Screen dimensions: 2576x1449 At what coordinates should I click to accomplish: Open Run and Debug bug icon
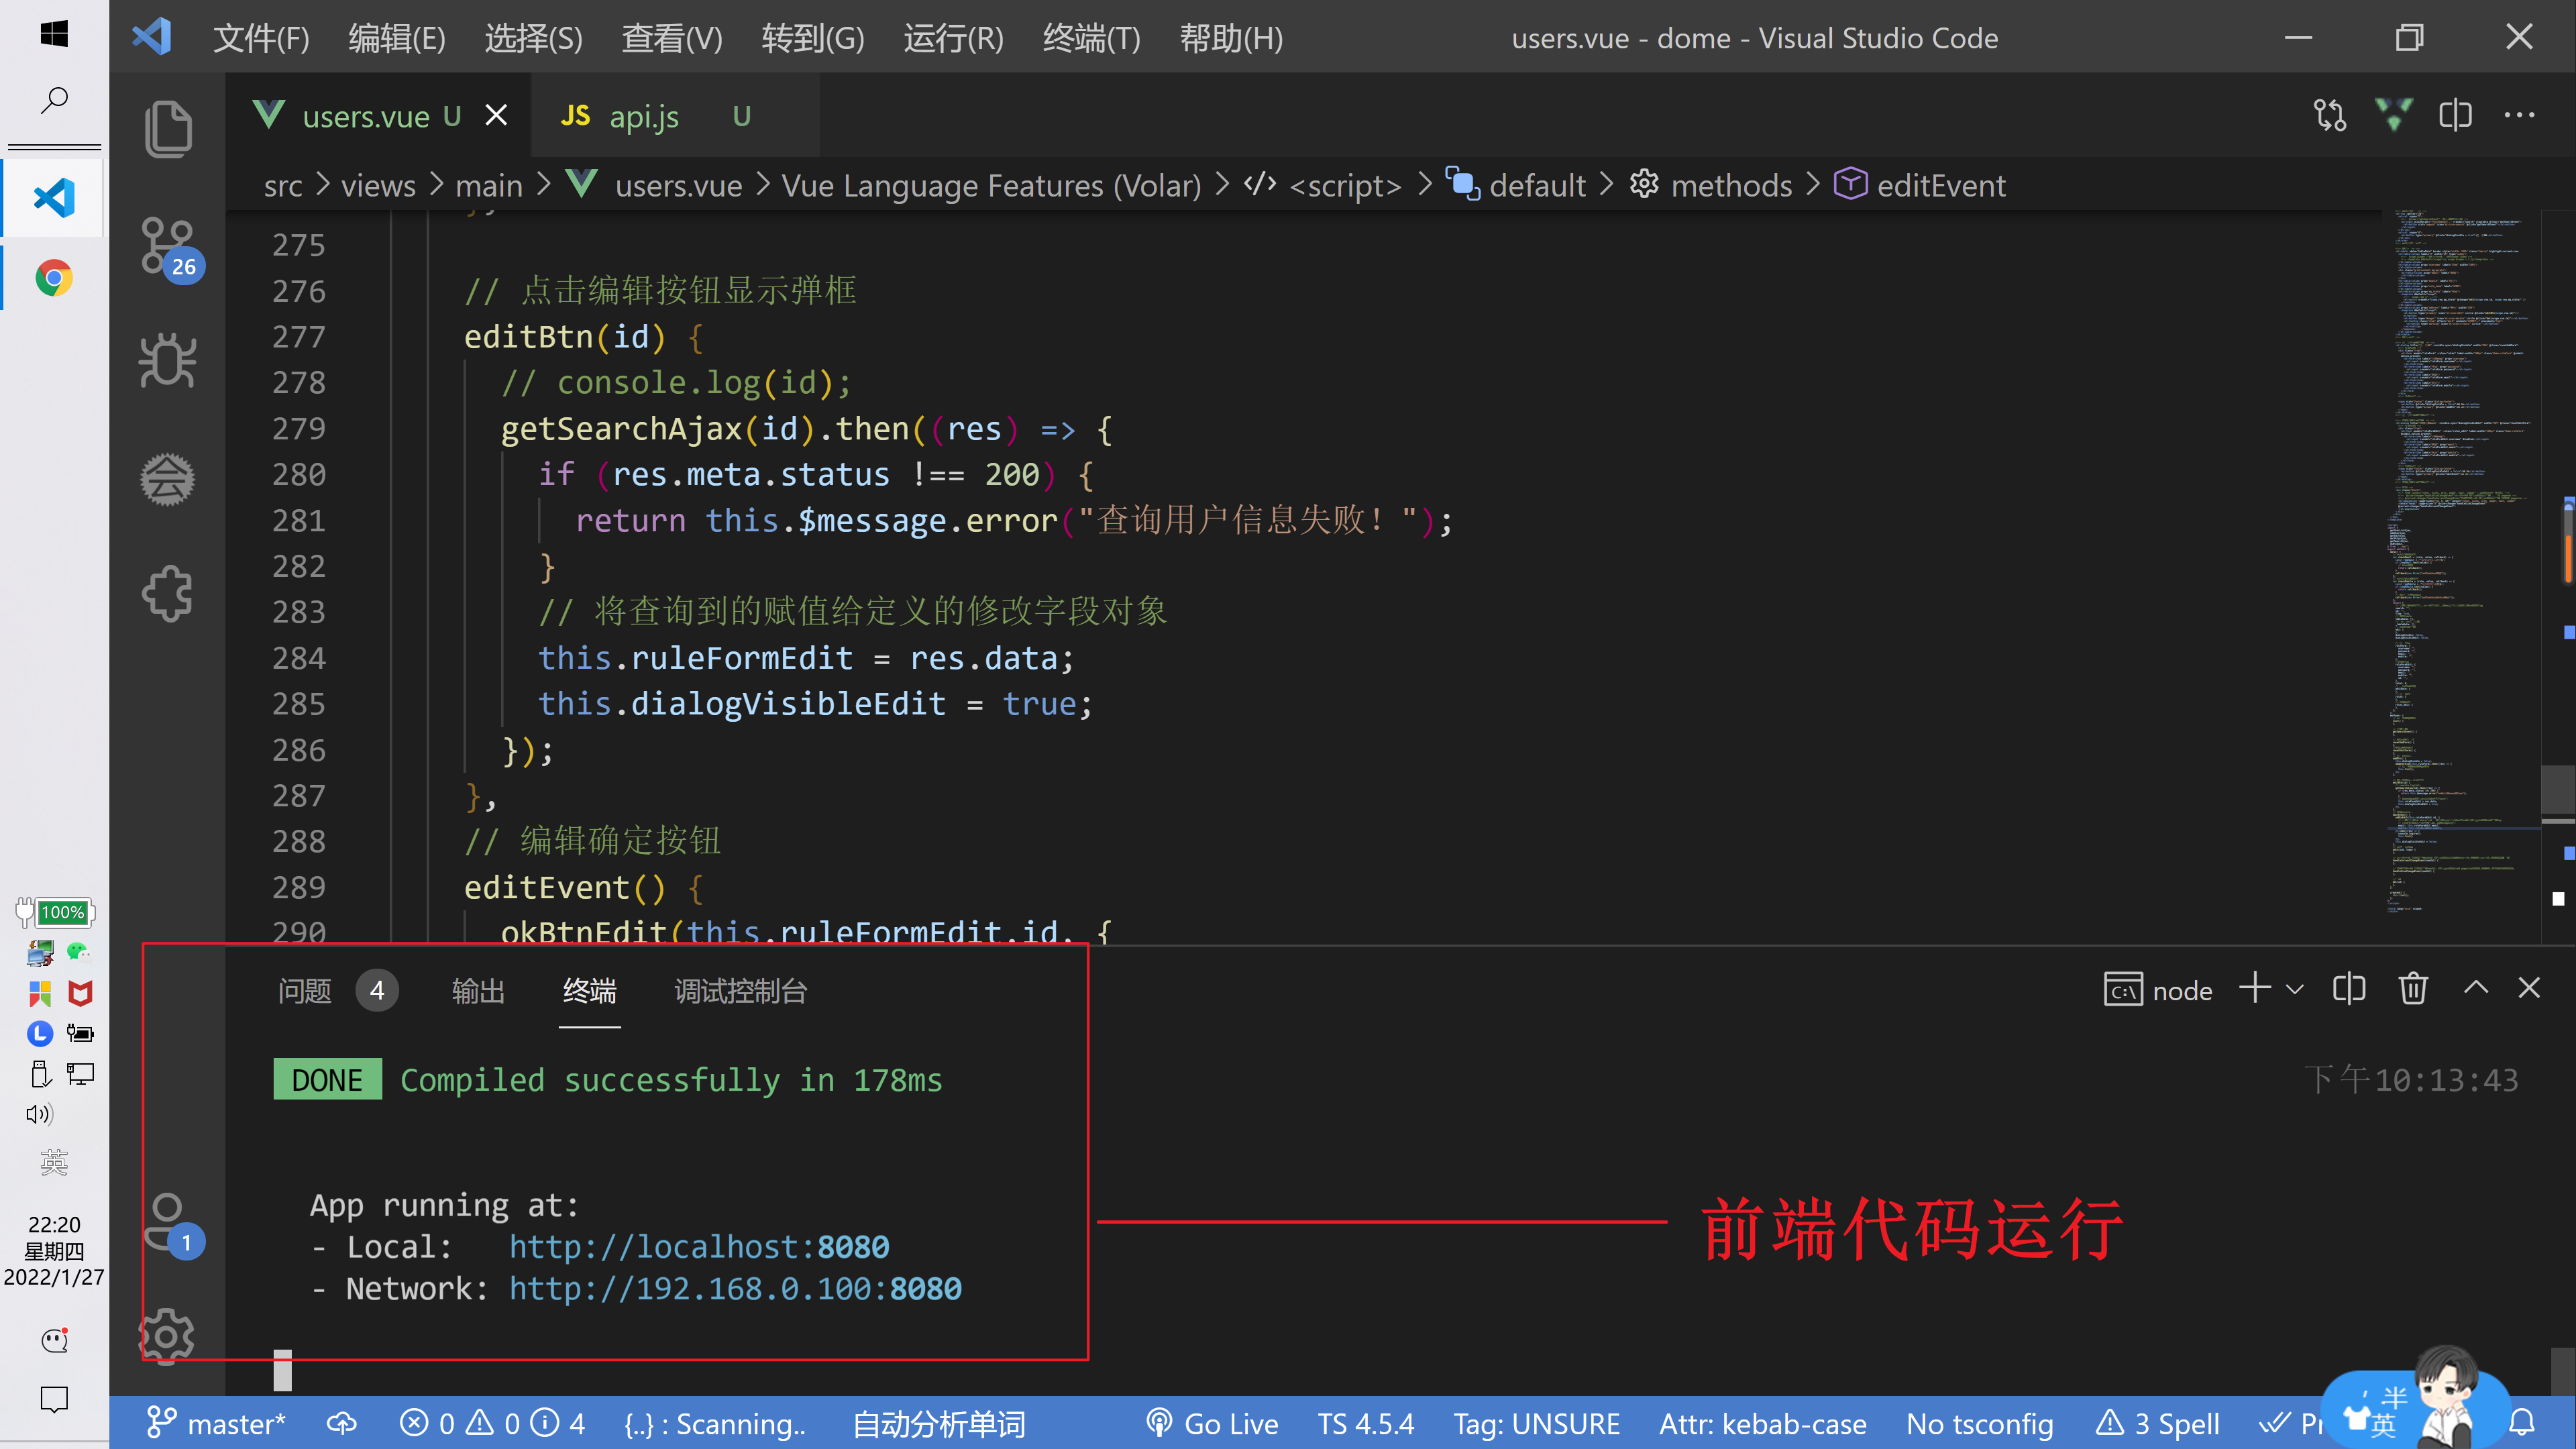167,361
